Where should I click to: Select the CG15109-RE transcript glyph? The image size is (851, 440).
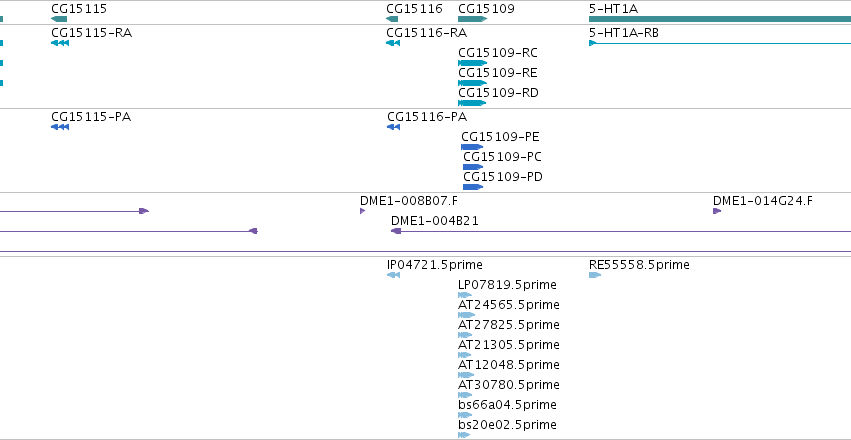(473, 83)
